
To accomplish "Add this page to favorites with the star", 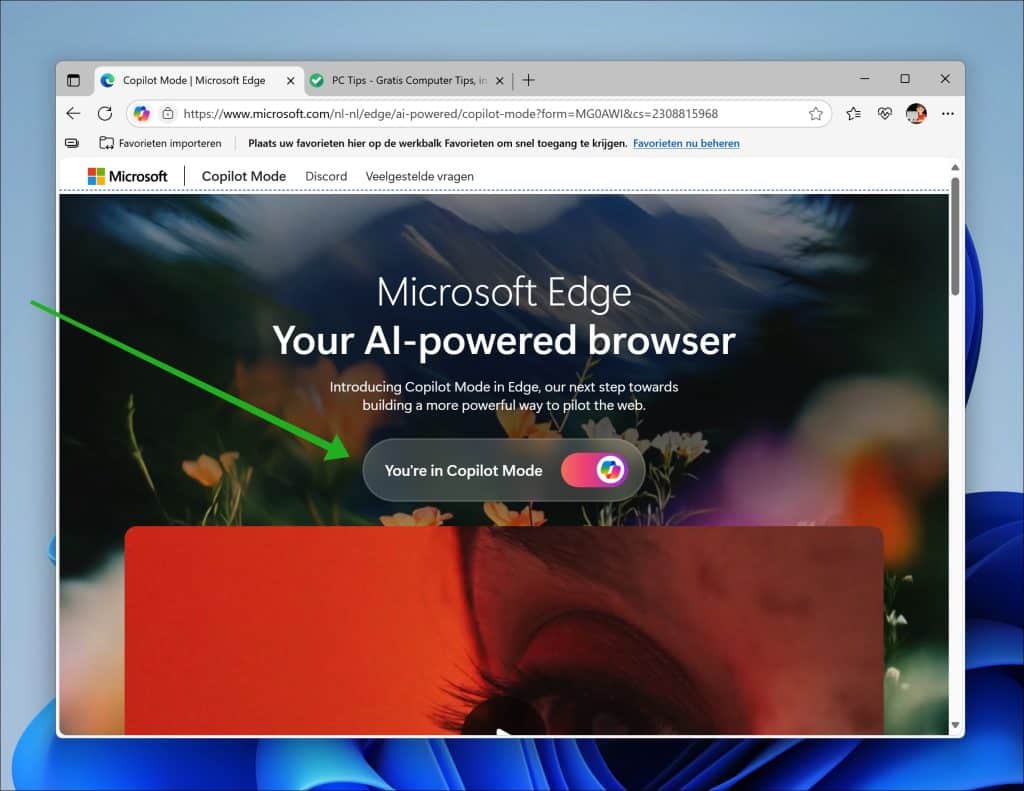I will pyautogui.click(x=816, y=114).
